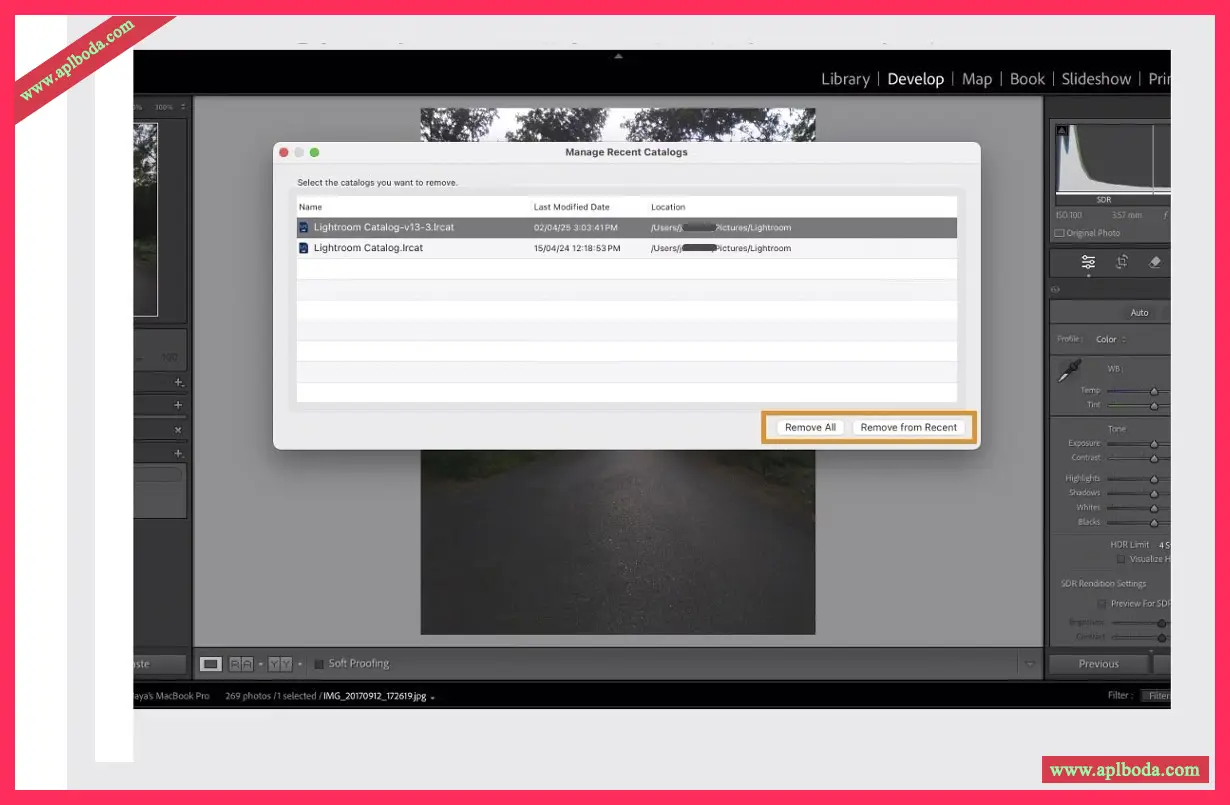1230x805 pixels.
Task: Click the Reference view R|A icon
Action: pos(241,664)
